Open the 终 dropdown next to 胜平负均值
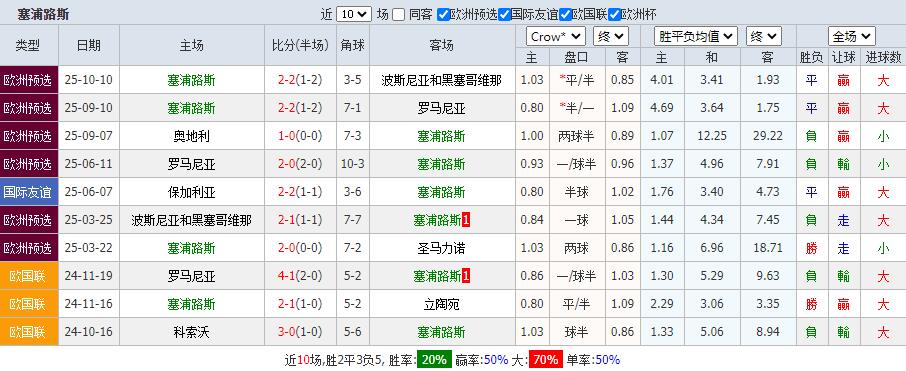This screenshot has width=906, height=371. 764,36
